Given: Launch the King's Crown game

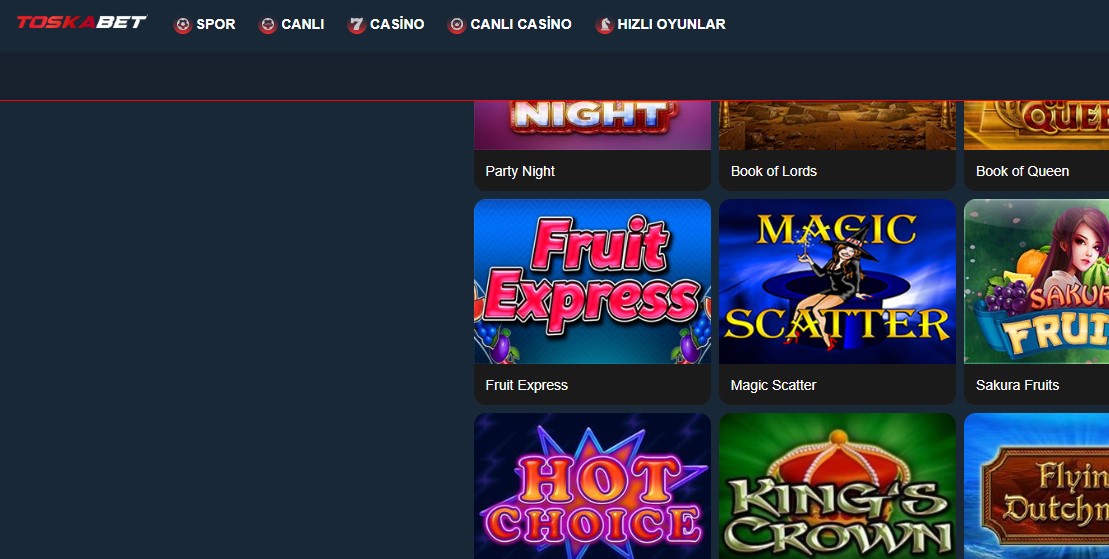Looking at the screenshot, I should click(x=837, y=486).
